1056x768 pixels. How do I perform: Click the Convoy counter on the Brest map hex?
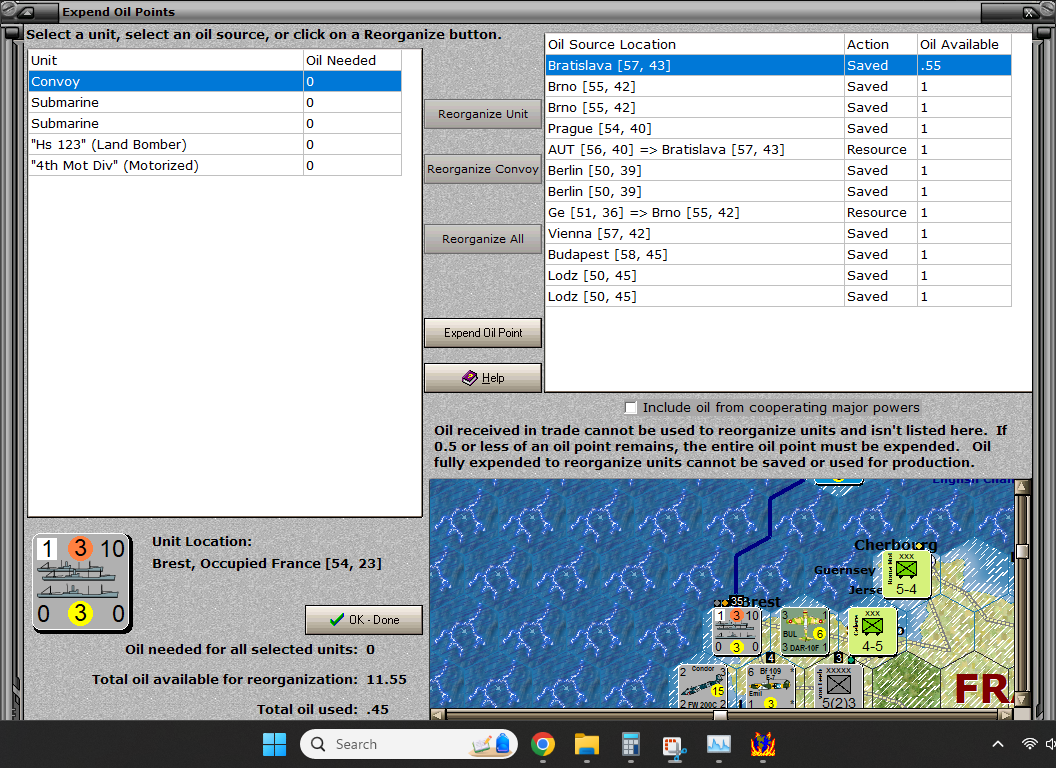[x=737, y=631]
